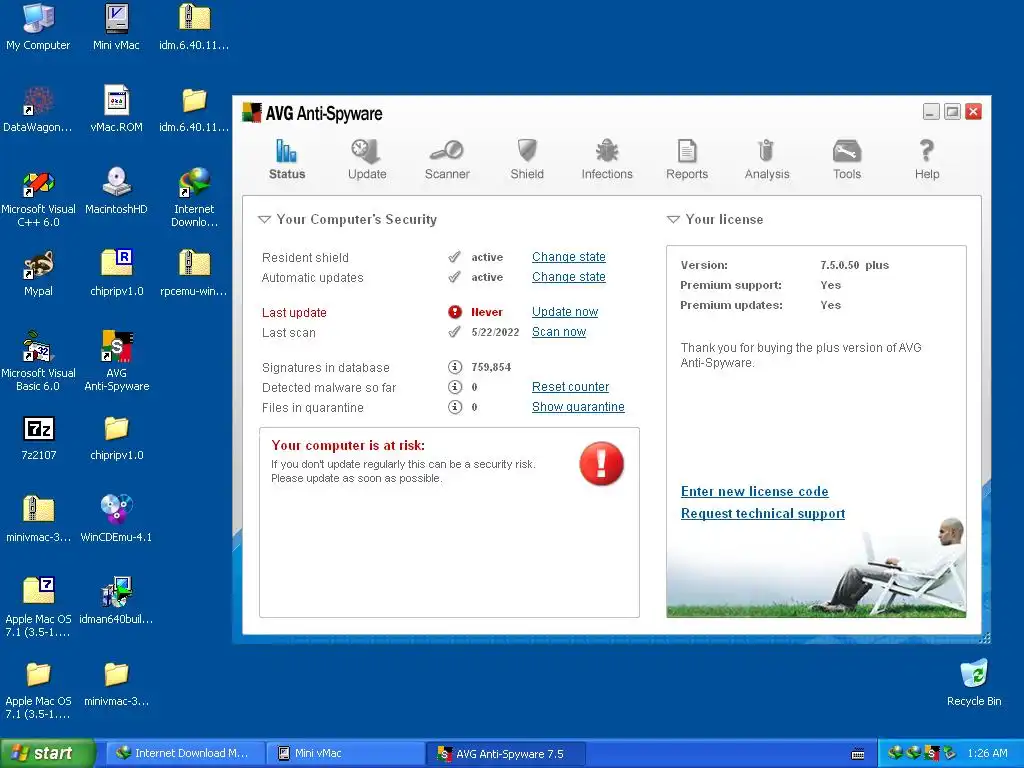Open the Windows start menu
The height and width of the screenshot is (768, 1024).
click(47, 753)
